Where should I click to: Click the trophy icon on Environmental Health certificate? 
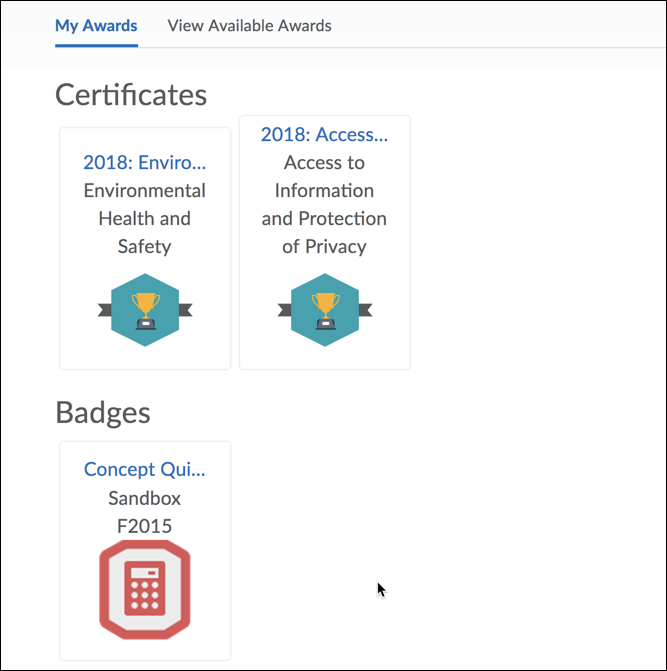(145, 307)
